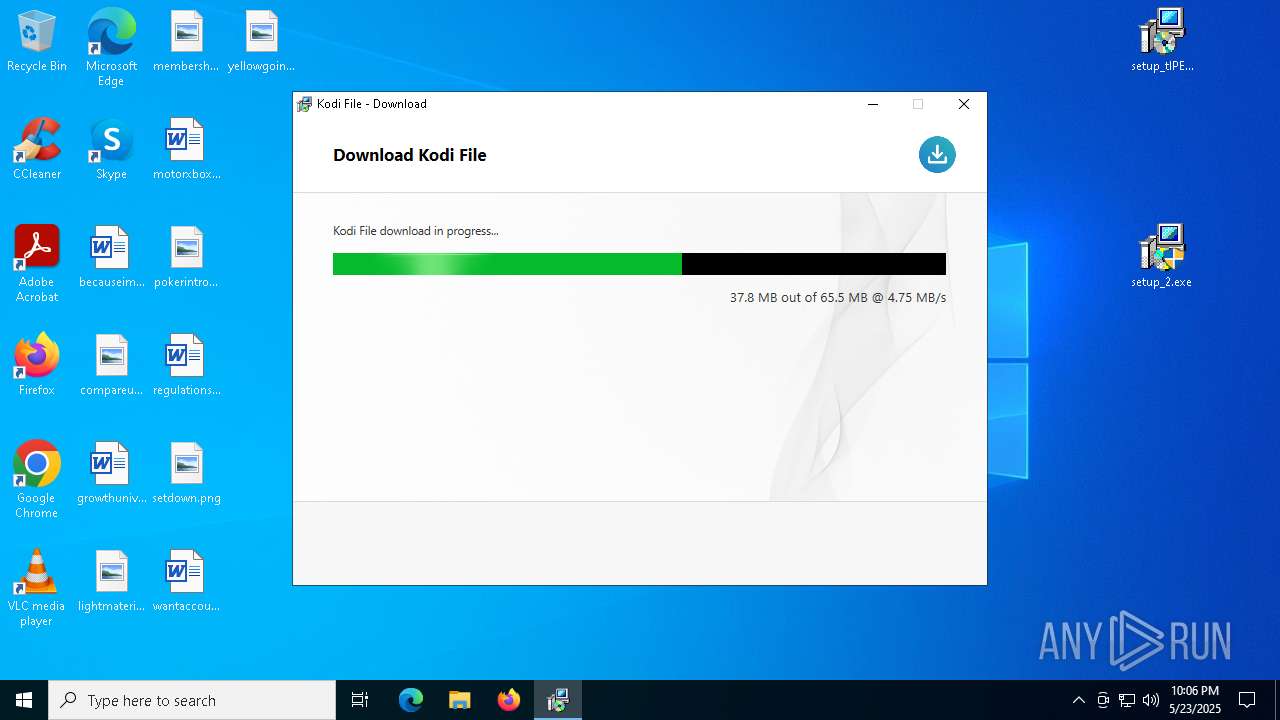Click the blue download icon in Kodi window
1280x720 pixels.
937,154
